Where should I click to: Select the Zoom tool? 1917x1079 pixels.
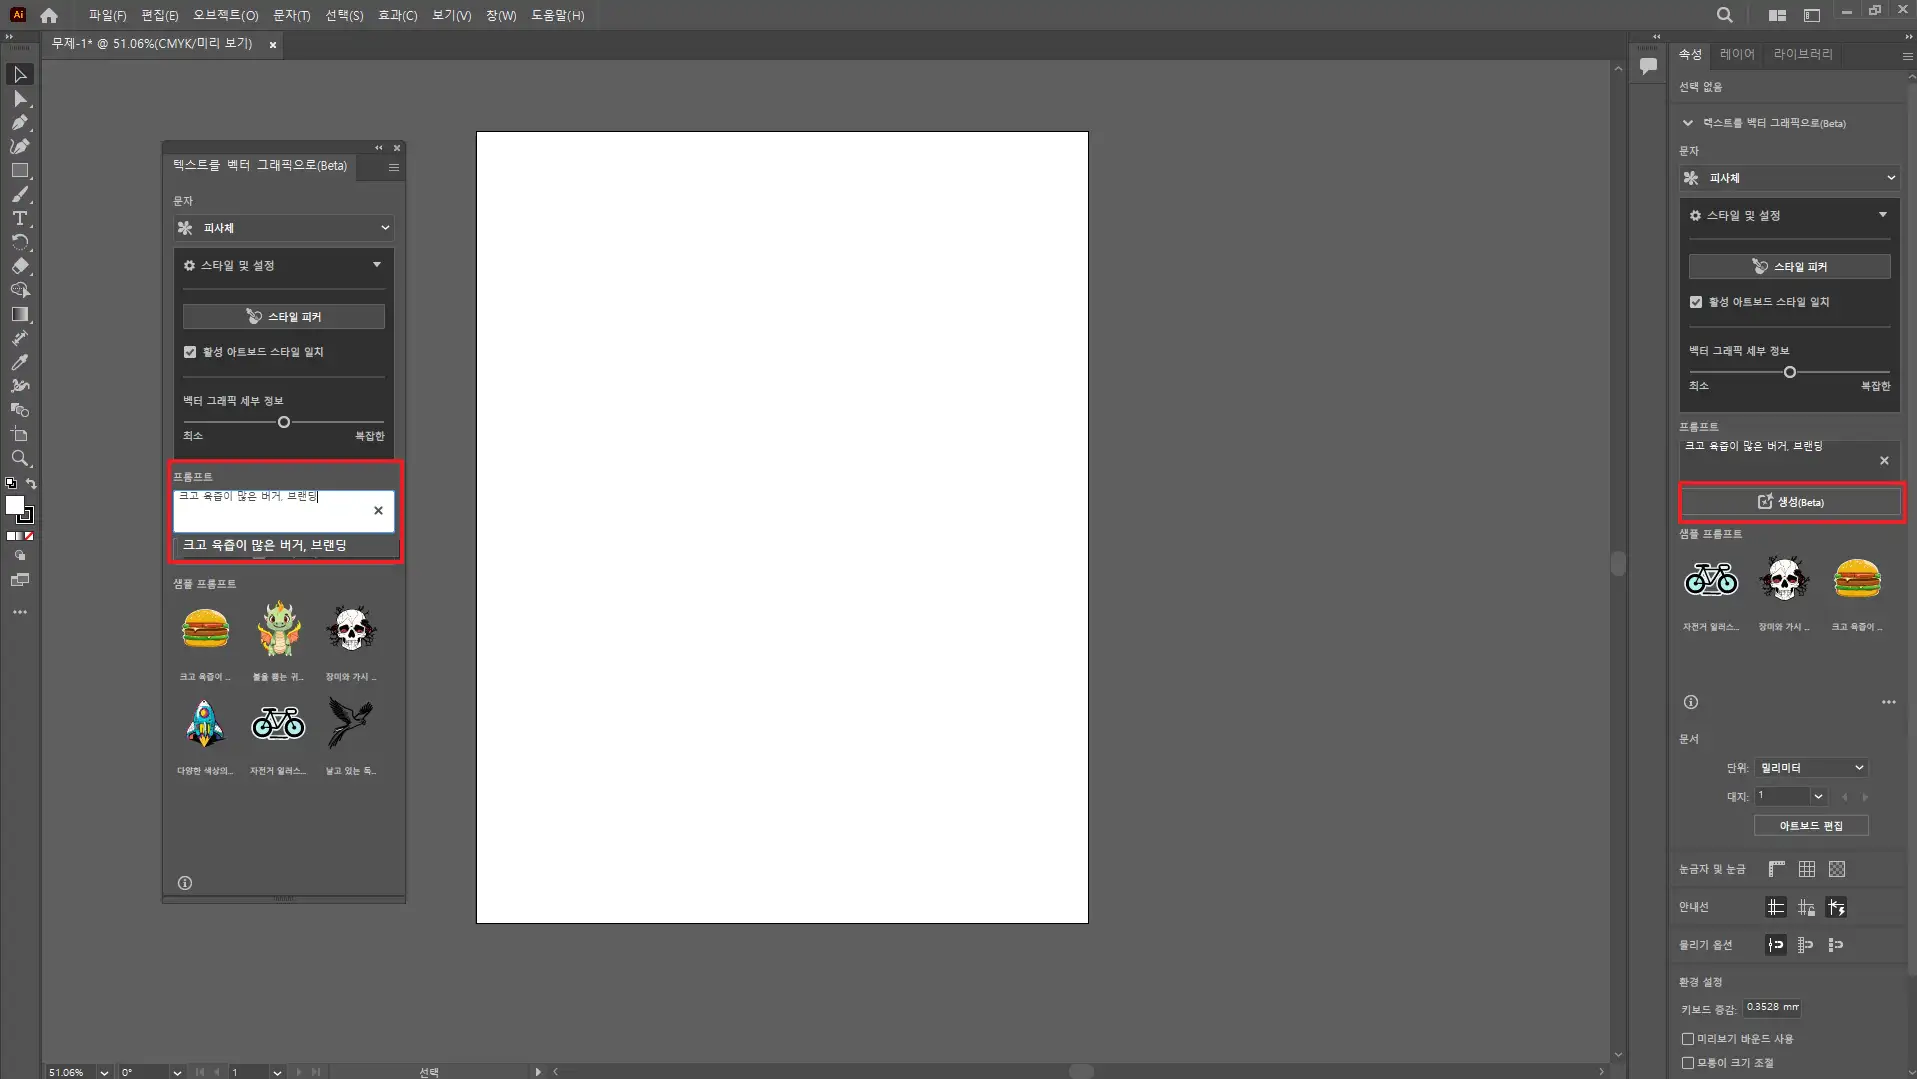[19, 458]
